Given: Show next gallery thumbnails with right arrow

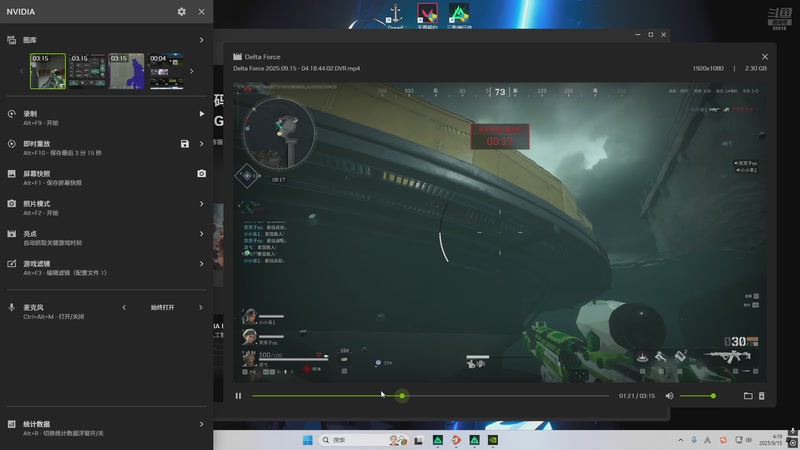Looking at the screenshot, I should pyautogui.click(x=192, y=71).
